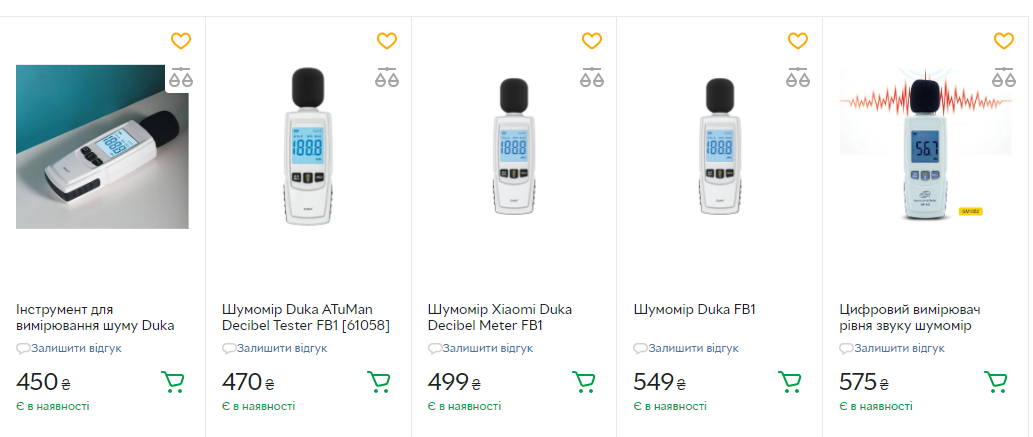Image resolution: width=1033 pixels, height=437 pixels.
Task: Add Шумомір Duka FB1 to wishlist
Action: point(798,41)
